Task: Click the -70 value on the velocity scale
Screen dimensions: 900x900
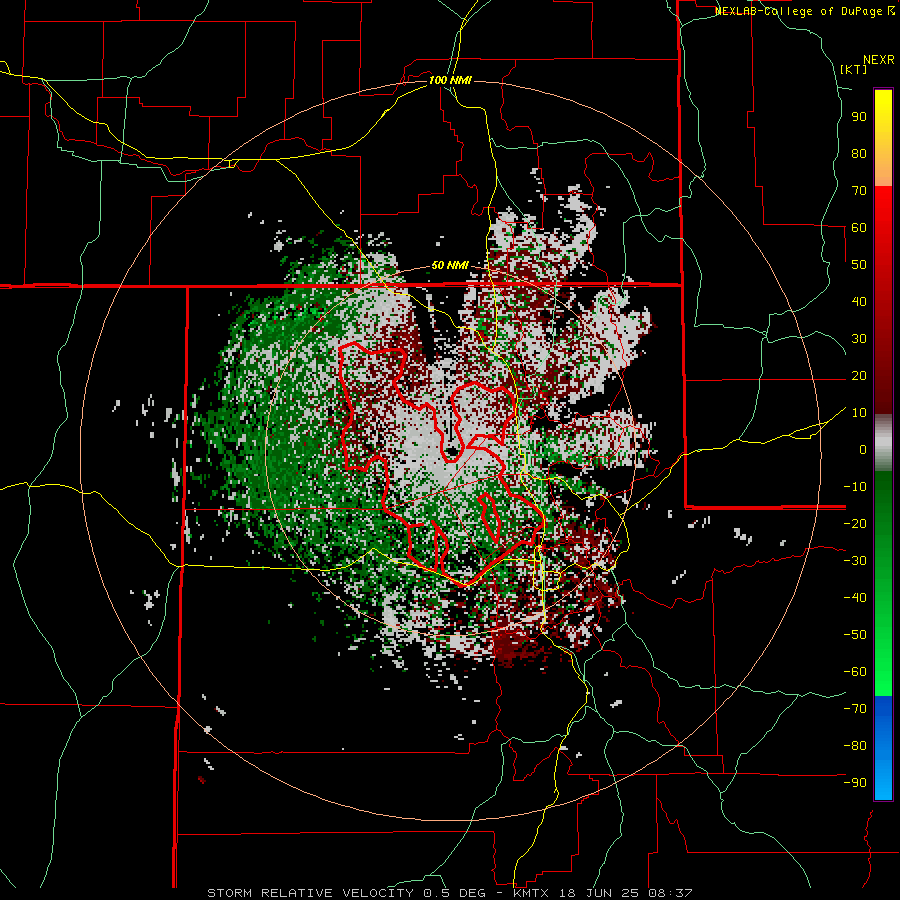Action: (855, 709)
